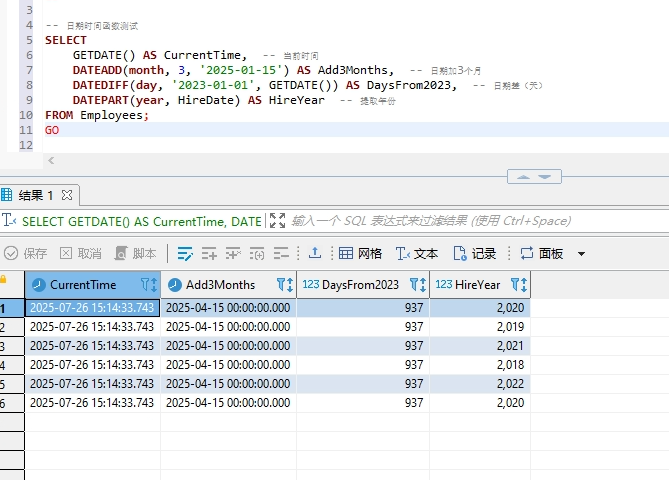Click filter icon on CurrentTime column
669x480 pixels.
pyautogui.click(x=148, y=285)
